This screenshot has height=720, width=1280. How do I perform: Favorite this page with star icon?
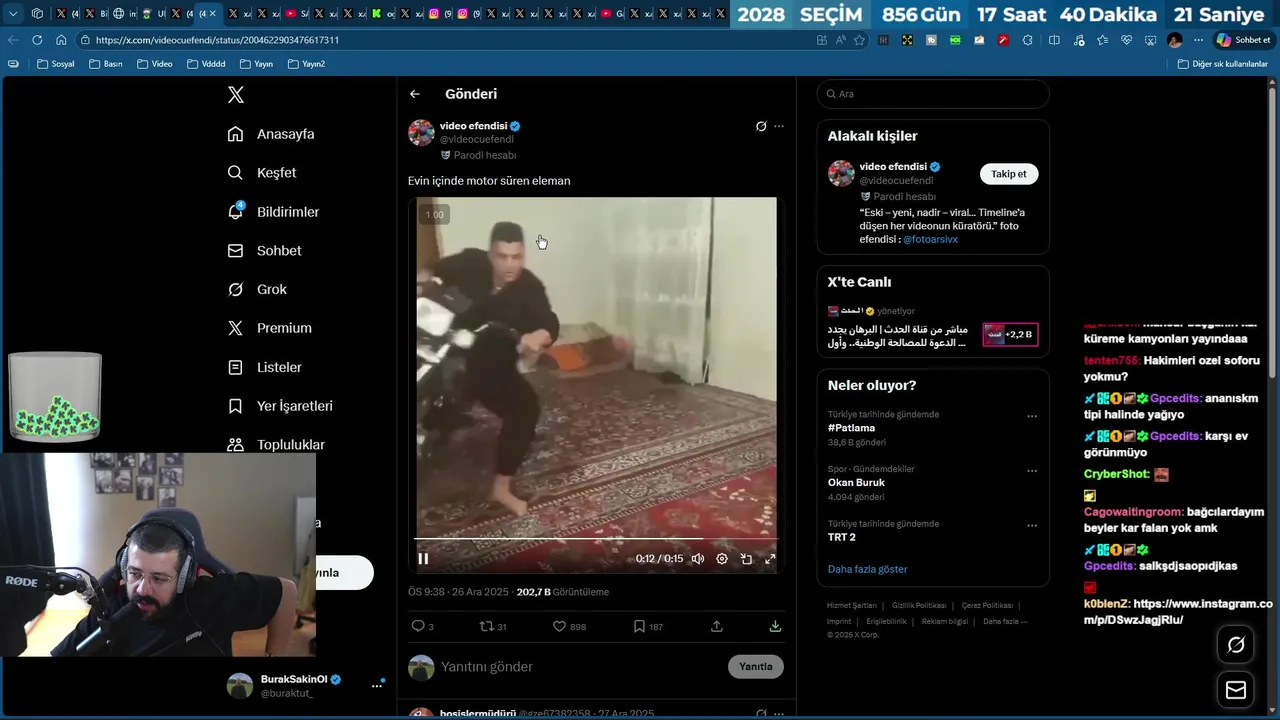pyautogui.click(x=859, y=40)
